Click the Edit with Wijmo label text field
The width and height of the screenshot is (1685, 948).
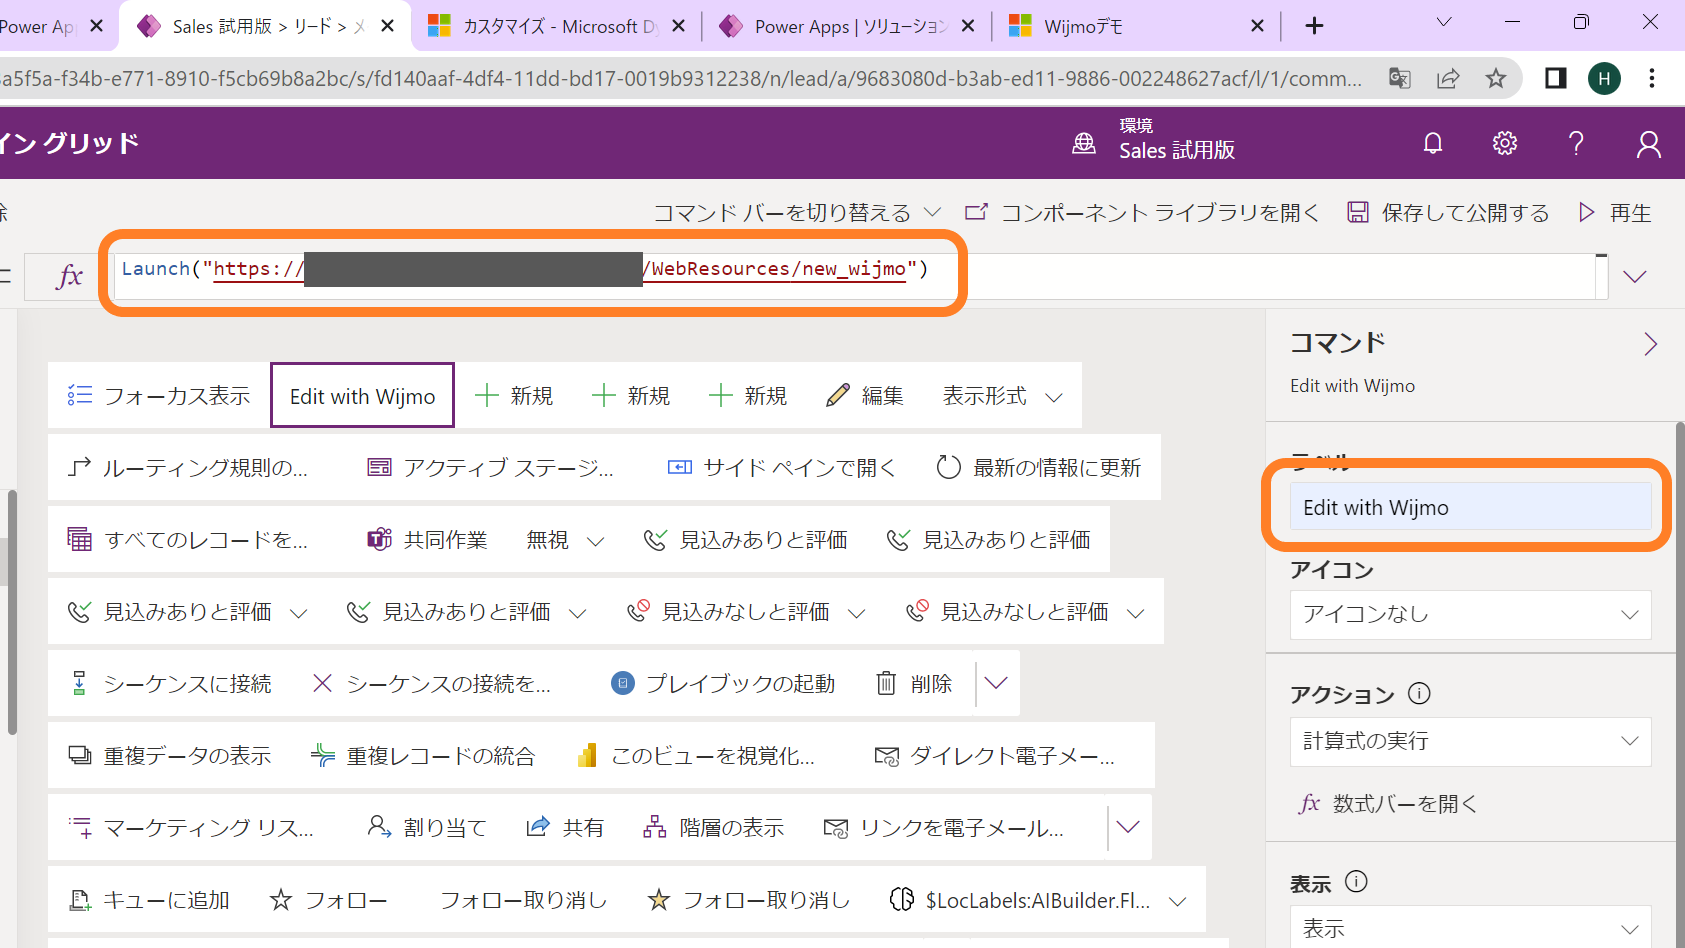point(1470,507)
